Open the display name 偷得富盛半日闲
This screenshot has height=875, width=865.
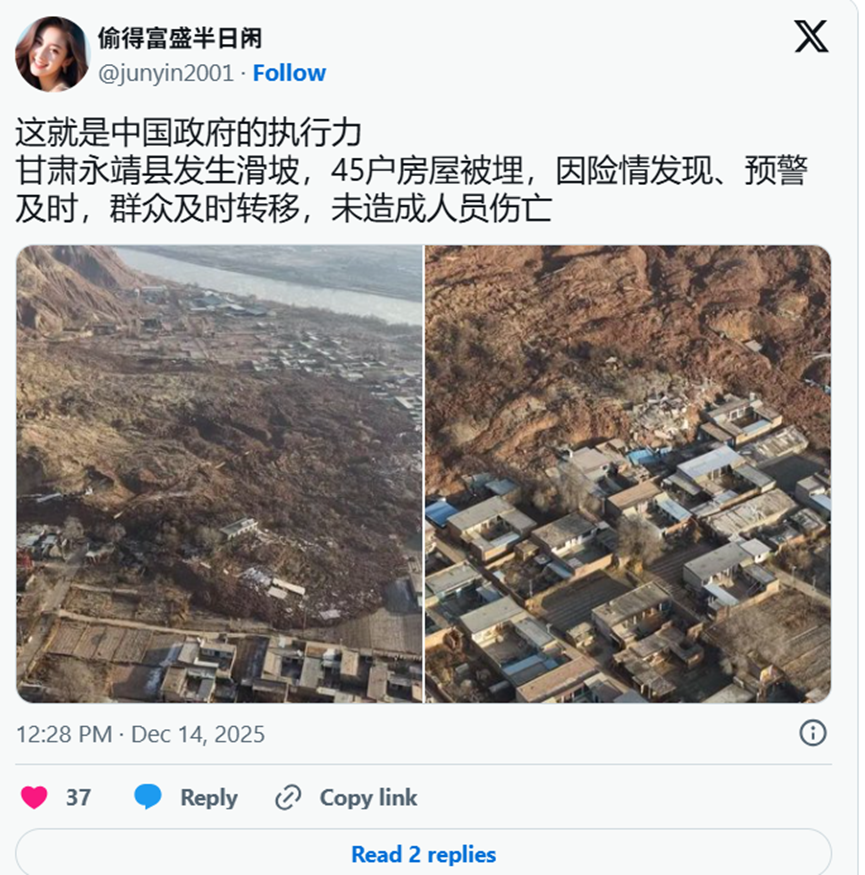pos(180,38)
